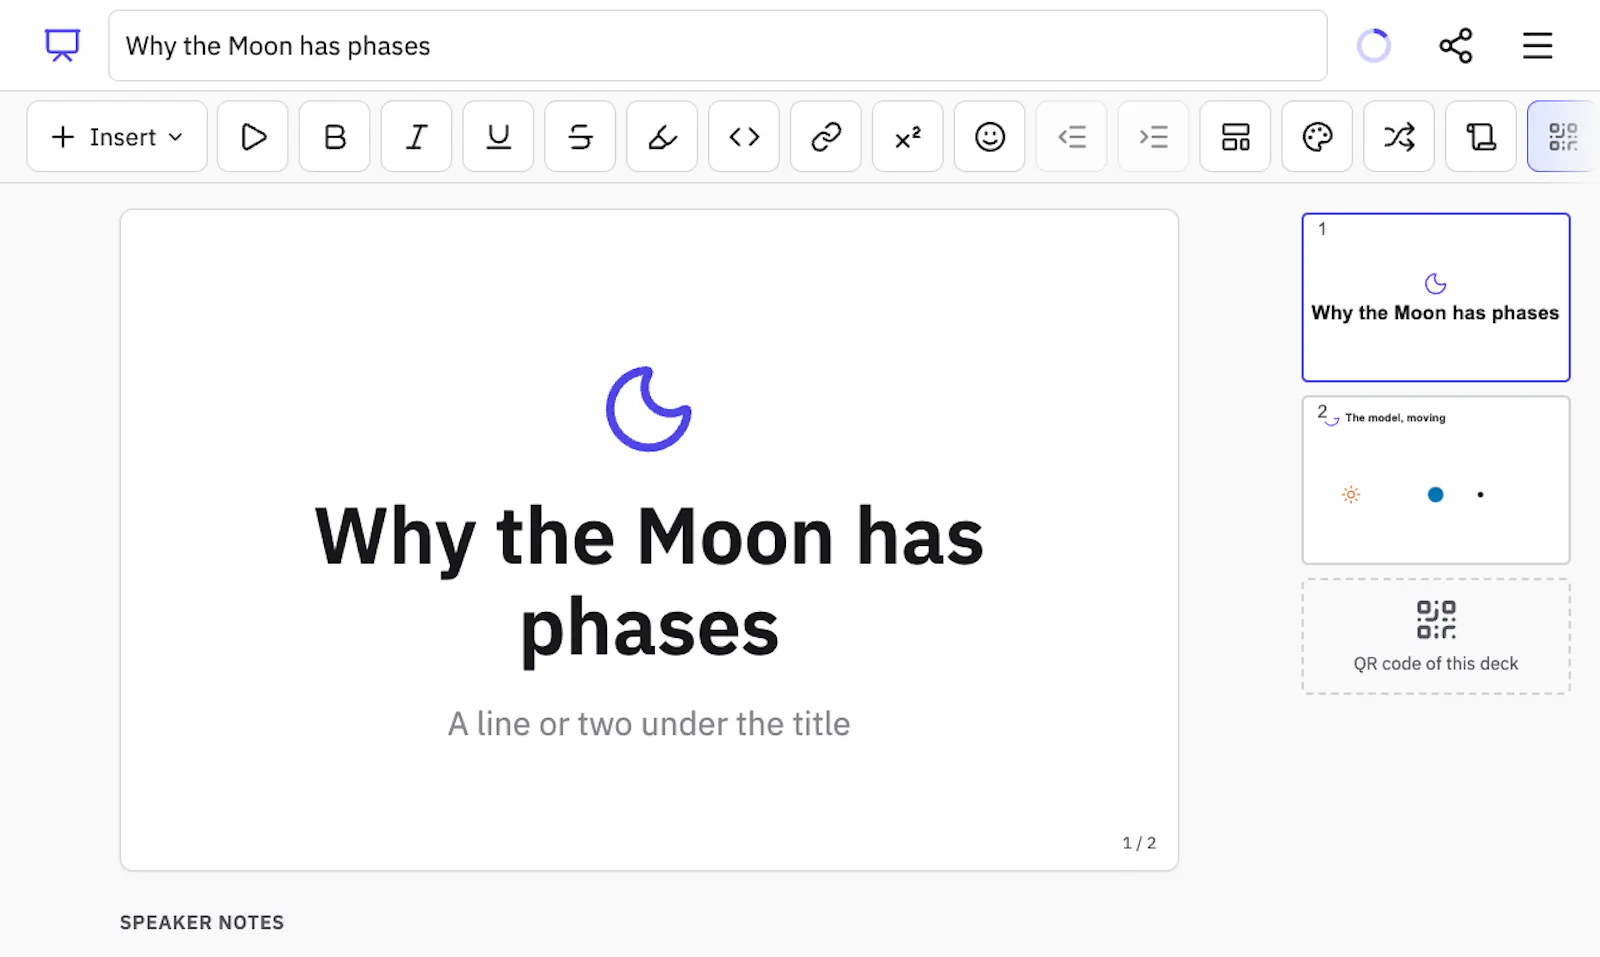This screenshot has width=1600, height=957.
Task: Select slide 2 'The model, moving' thumbnail
Action: pyautogui.click(x=1436, y=480)
